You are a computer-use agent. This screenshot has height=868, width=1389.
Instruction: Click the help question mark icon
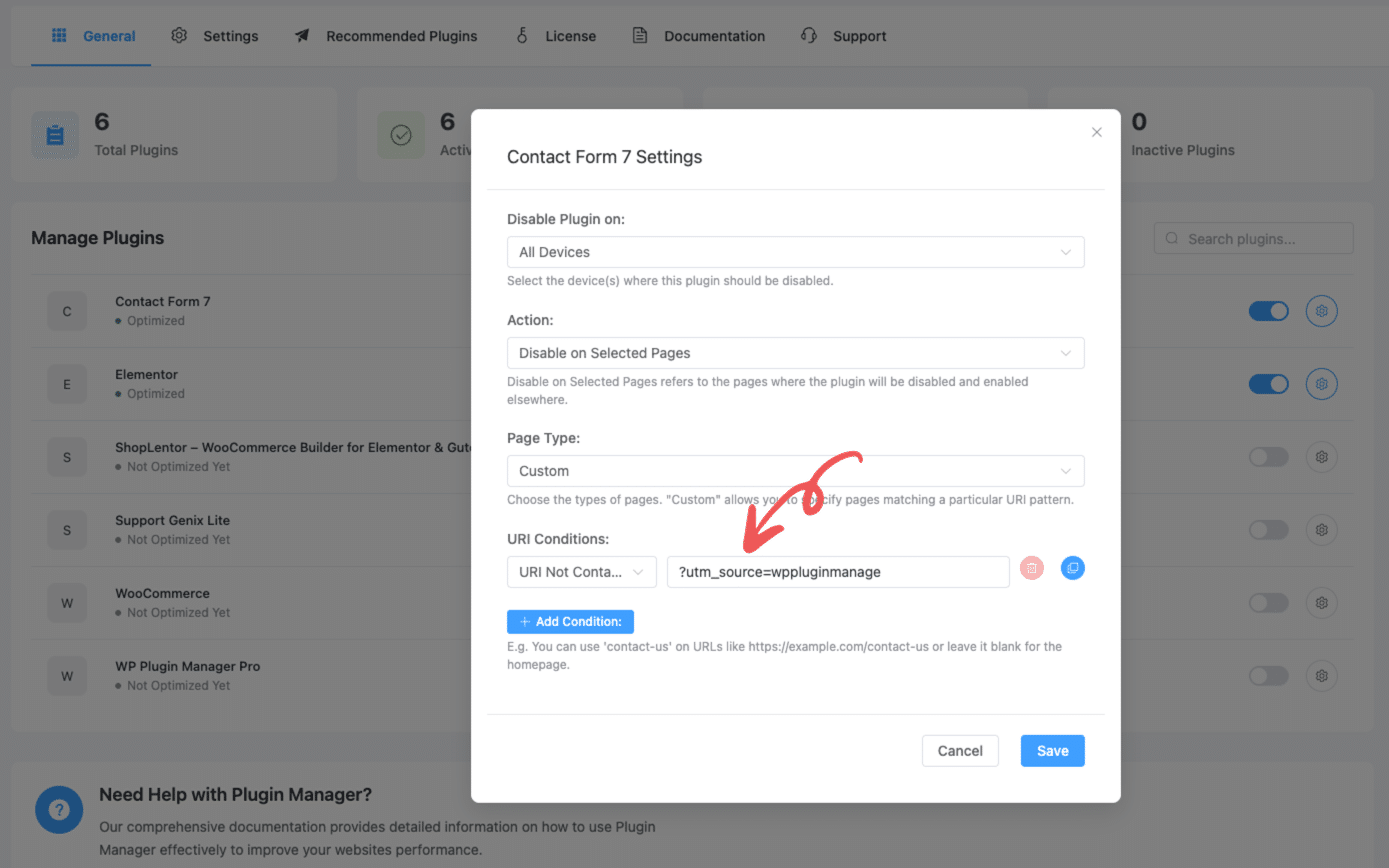(x=59, y=809)
